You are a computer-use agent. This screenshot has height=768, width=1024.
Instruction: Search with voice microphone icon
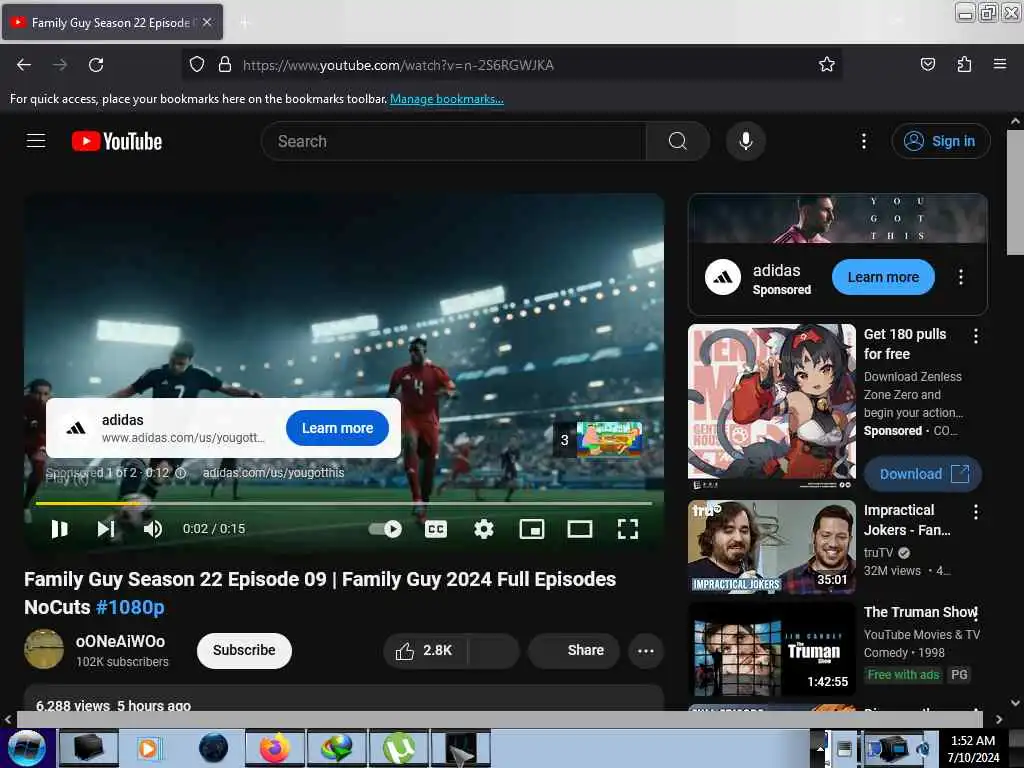tap(745, 141)
